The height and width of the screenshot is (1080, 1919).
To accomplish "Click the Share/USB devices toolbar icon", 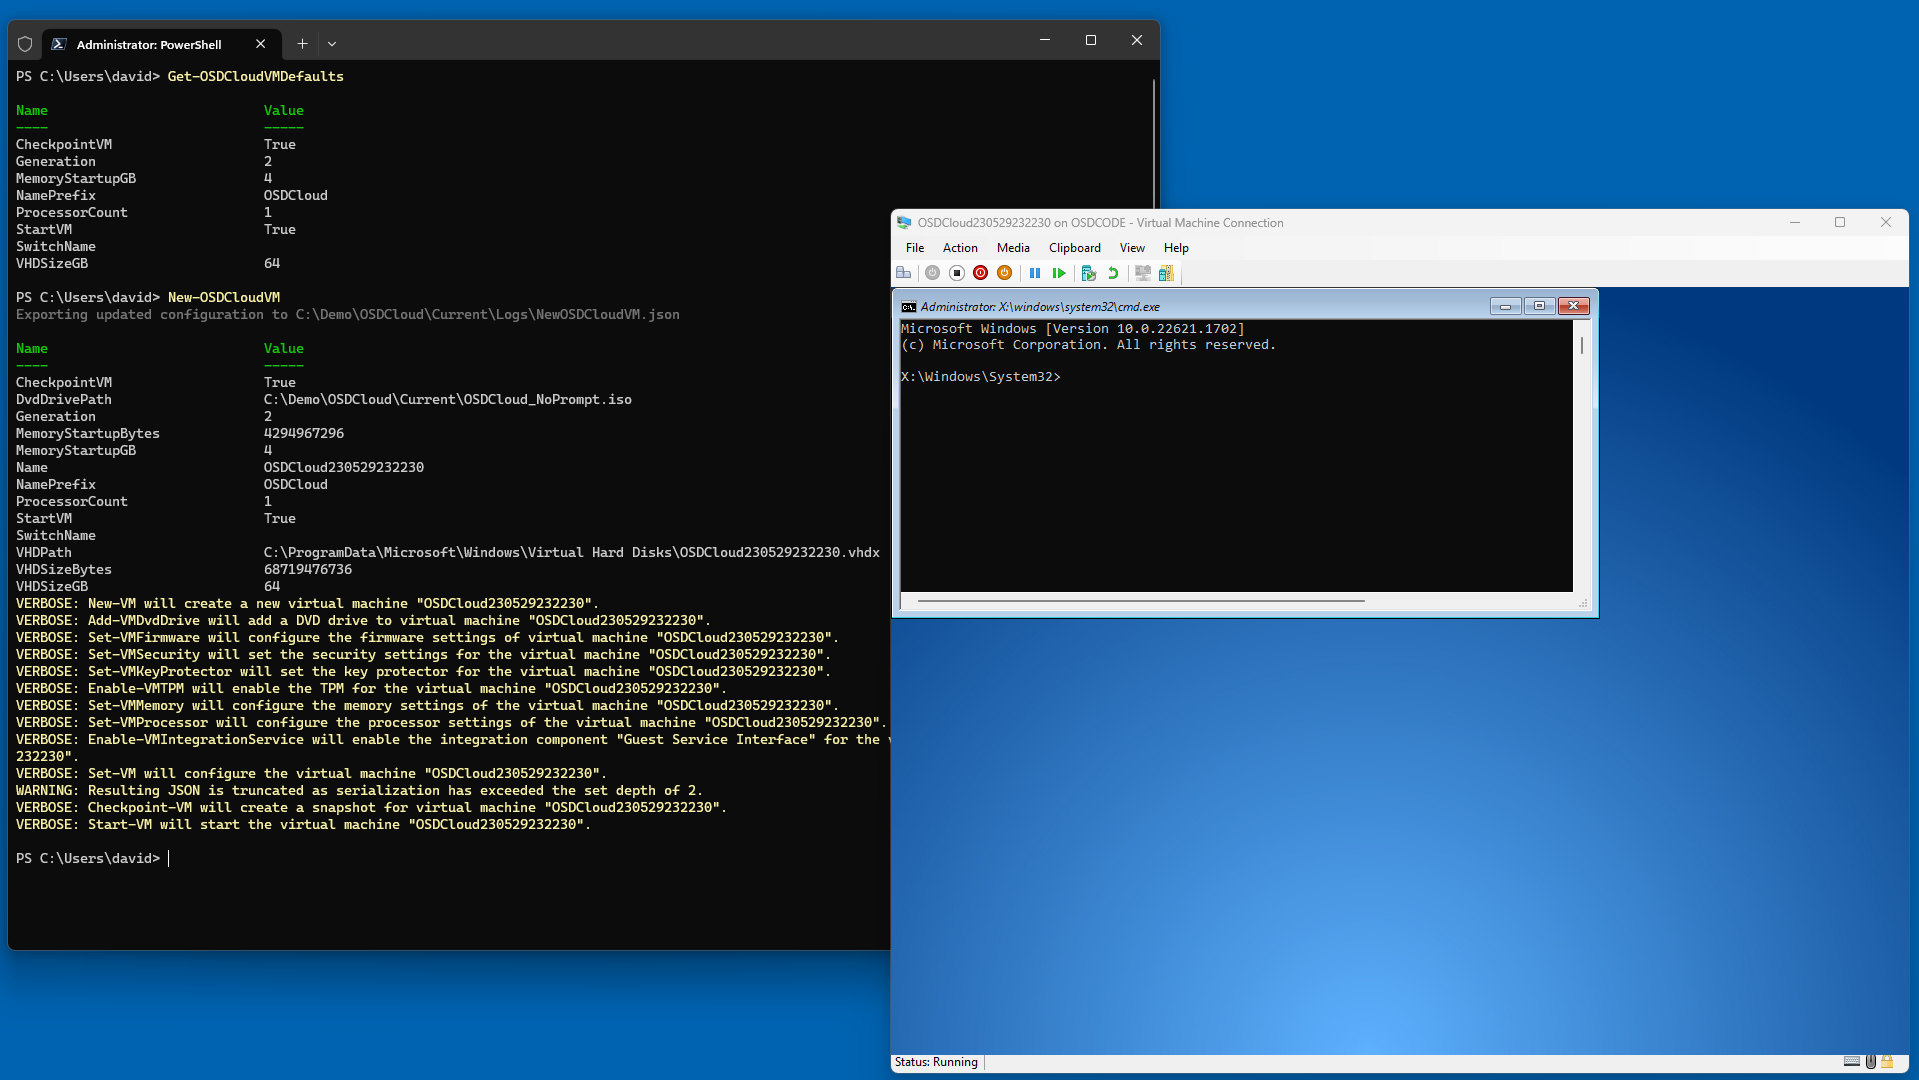I will (x=1166, y=273).
